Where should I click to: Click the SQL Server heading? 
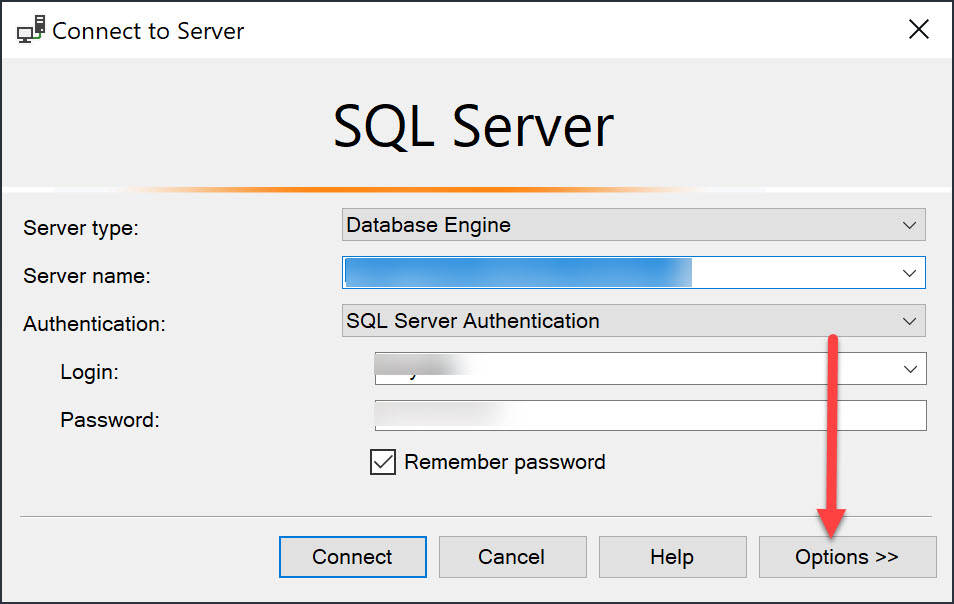pos(474,127)
